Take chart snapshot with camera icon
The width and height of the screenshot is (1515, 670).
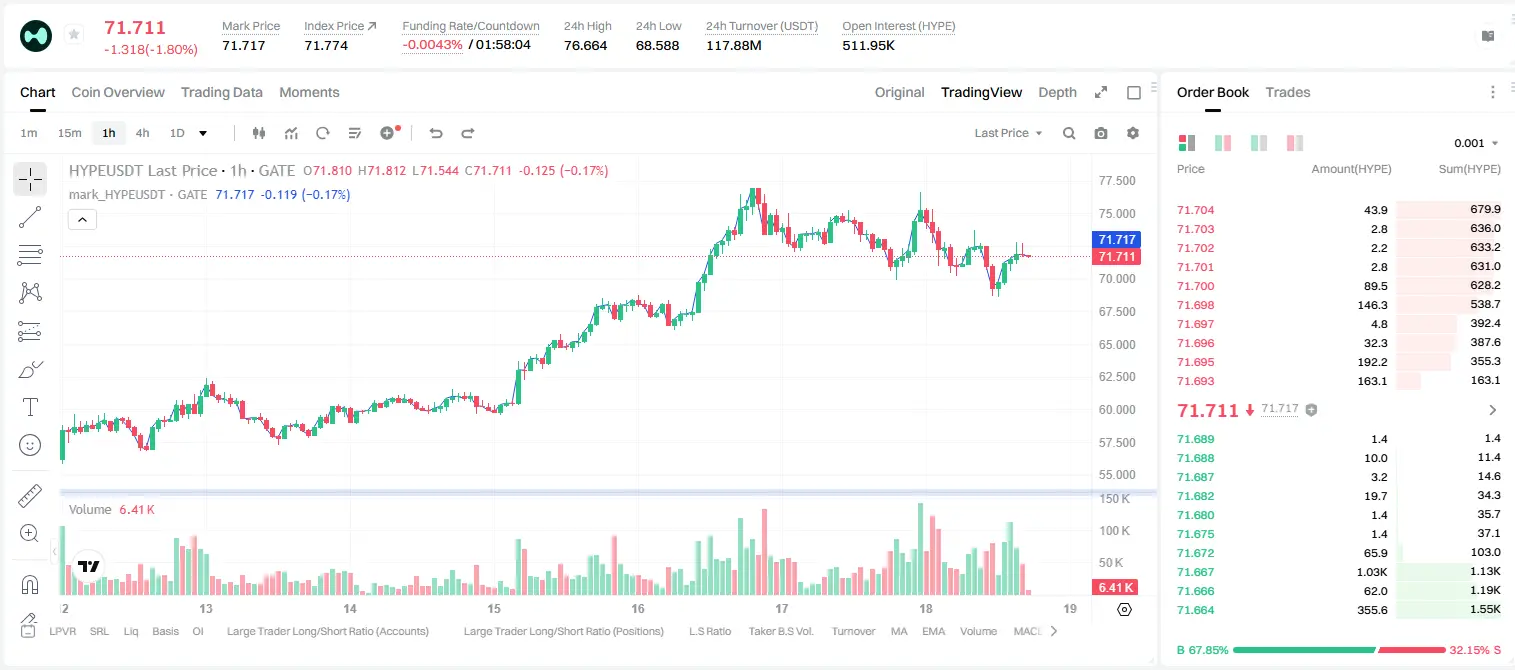click(x=1101, y=133)
